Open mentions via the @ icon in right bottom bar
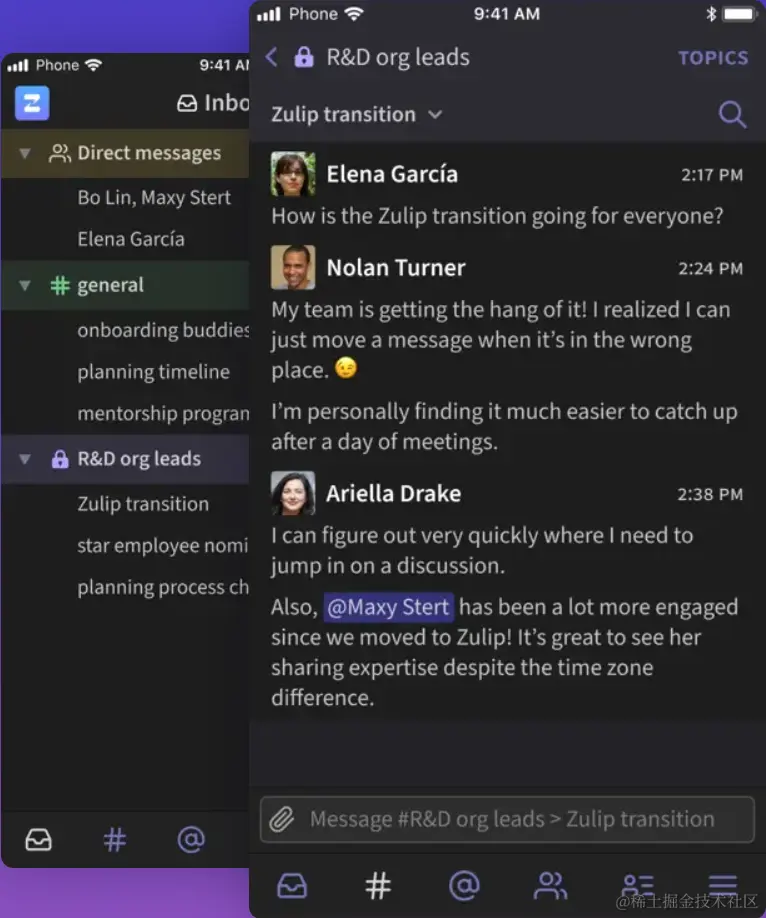766x918 pixels. [464, 884]
